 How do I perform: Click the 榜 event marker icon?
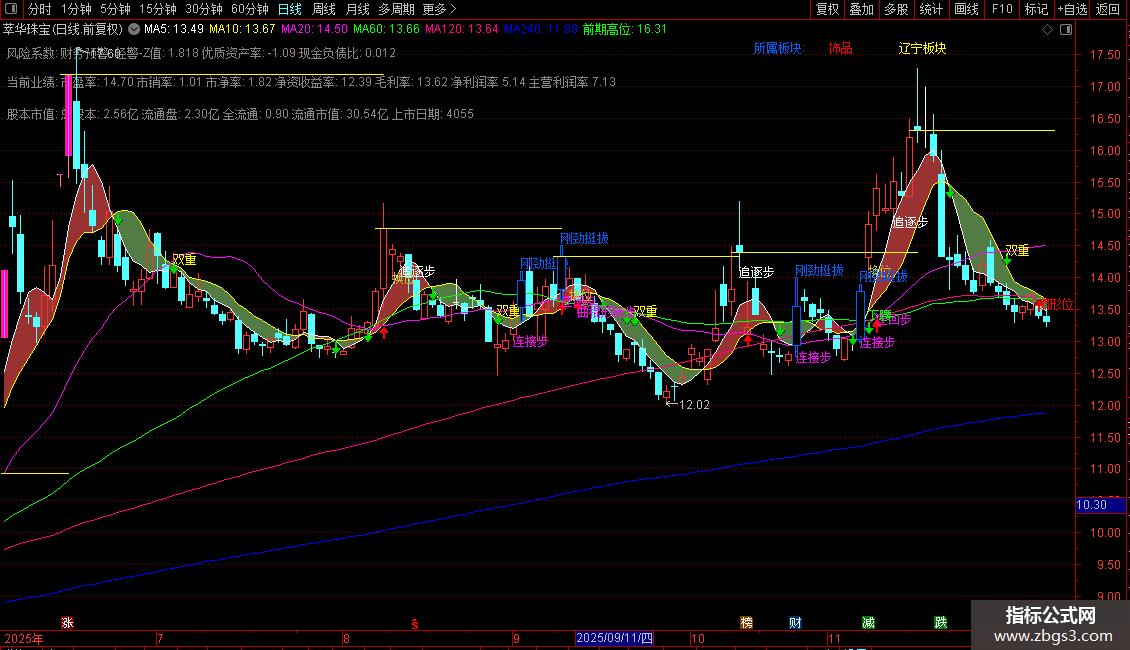747,623
